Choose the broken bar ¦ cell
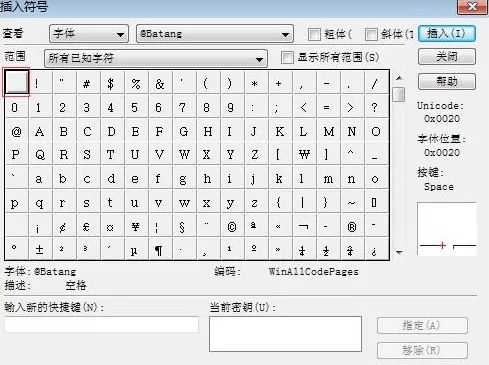Viewport: 489px width, 365px height. (160, 227)
